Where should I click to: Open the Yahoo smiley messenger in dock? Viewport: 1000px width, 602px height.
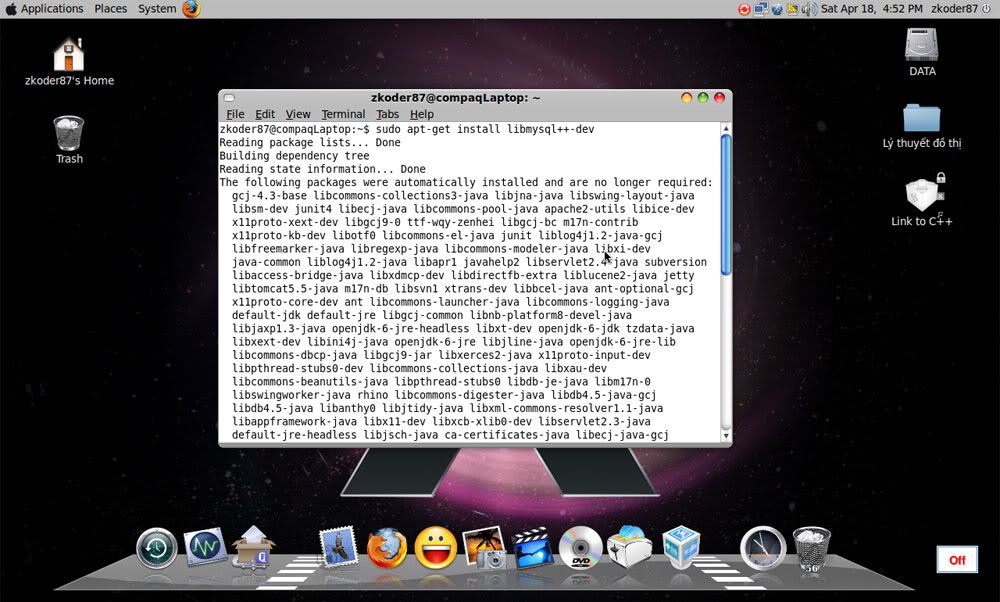point(436,548)
